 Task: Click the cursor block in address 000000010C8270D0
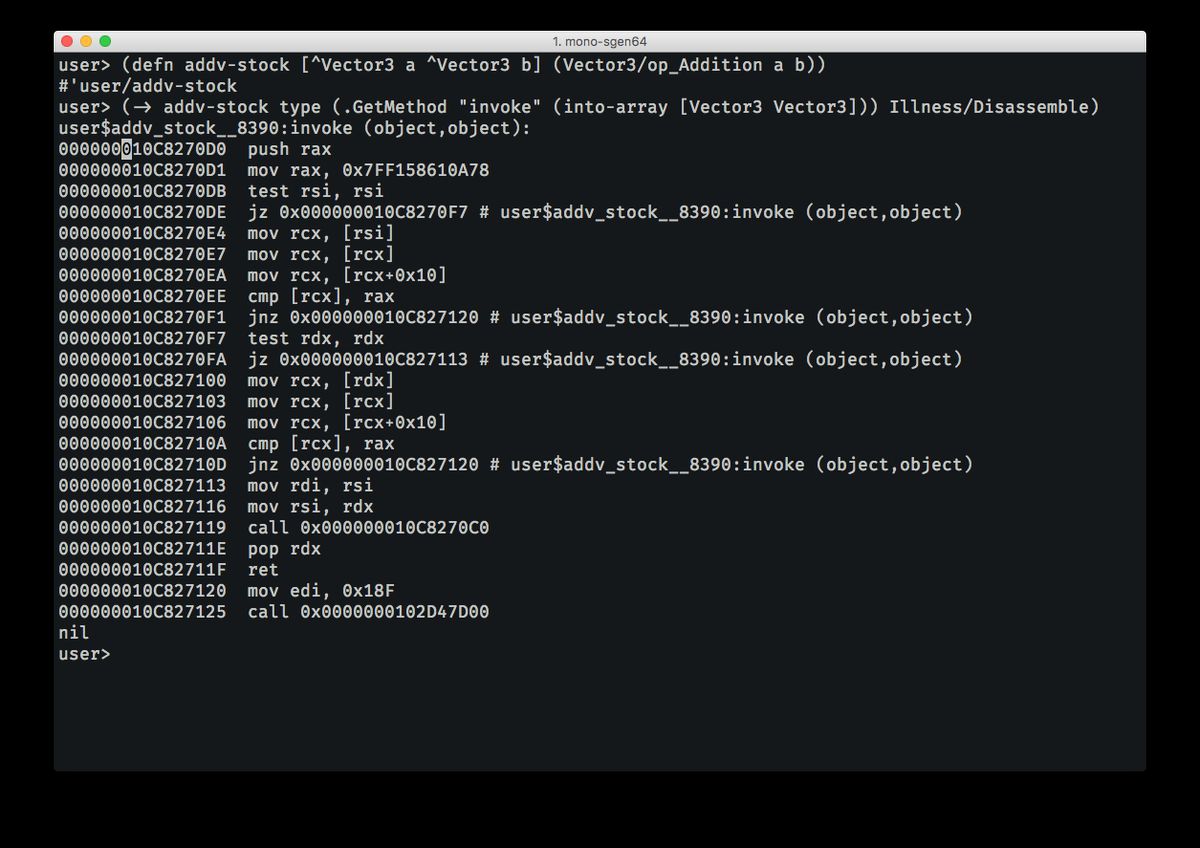126,149
